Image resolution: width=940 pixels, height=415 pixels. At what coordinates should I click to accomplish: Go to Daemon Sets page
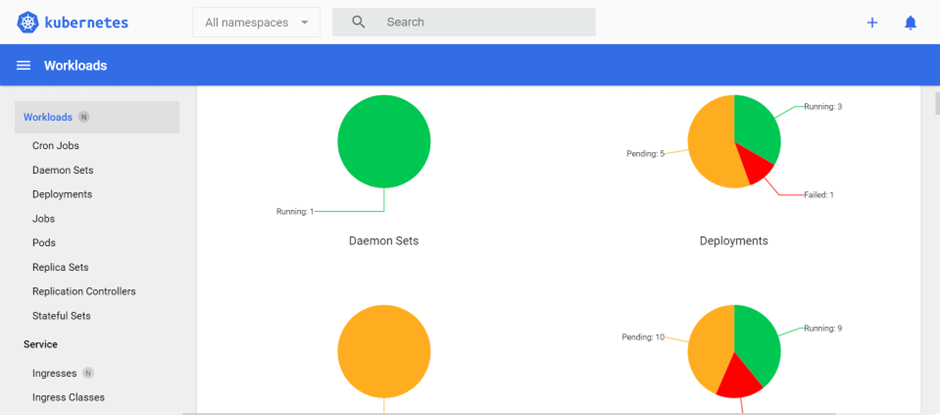[x=63, y=170]
